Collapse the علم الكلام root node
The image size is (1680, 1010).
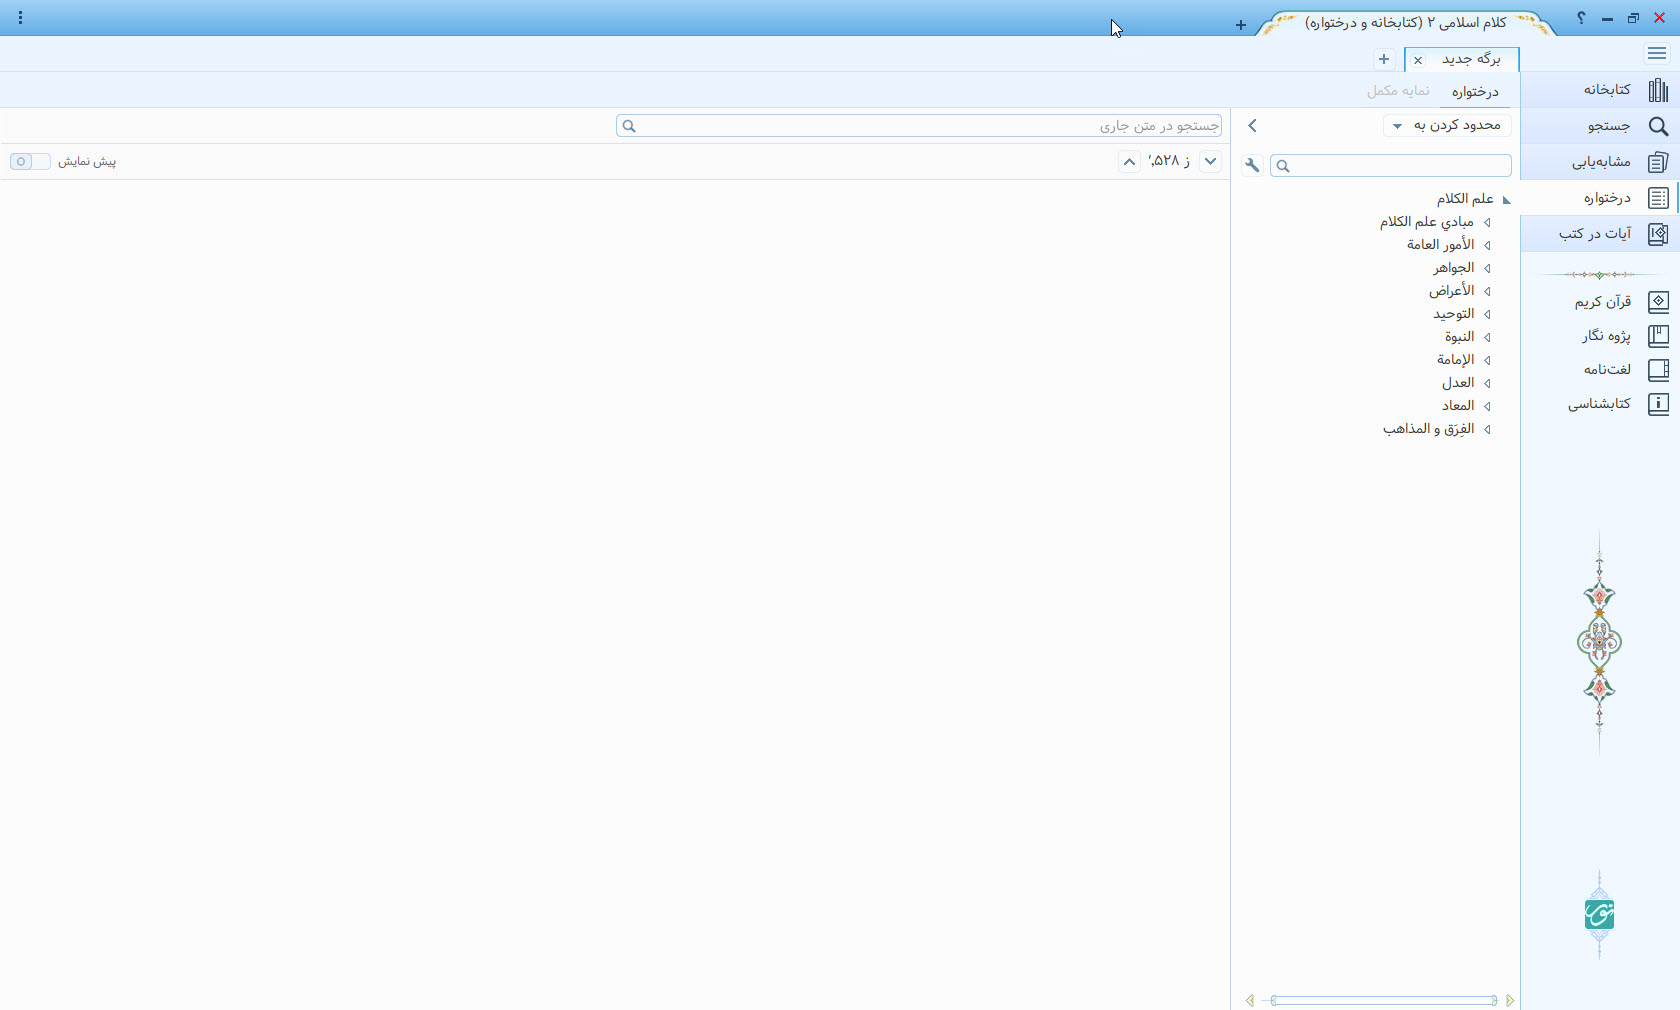click(x=1507, y=200)
